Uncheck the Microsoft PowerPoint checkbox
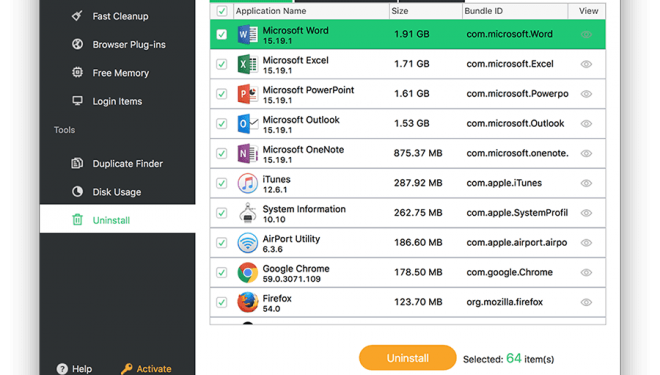660x375 pixels. (222, 94)
